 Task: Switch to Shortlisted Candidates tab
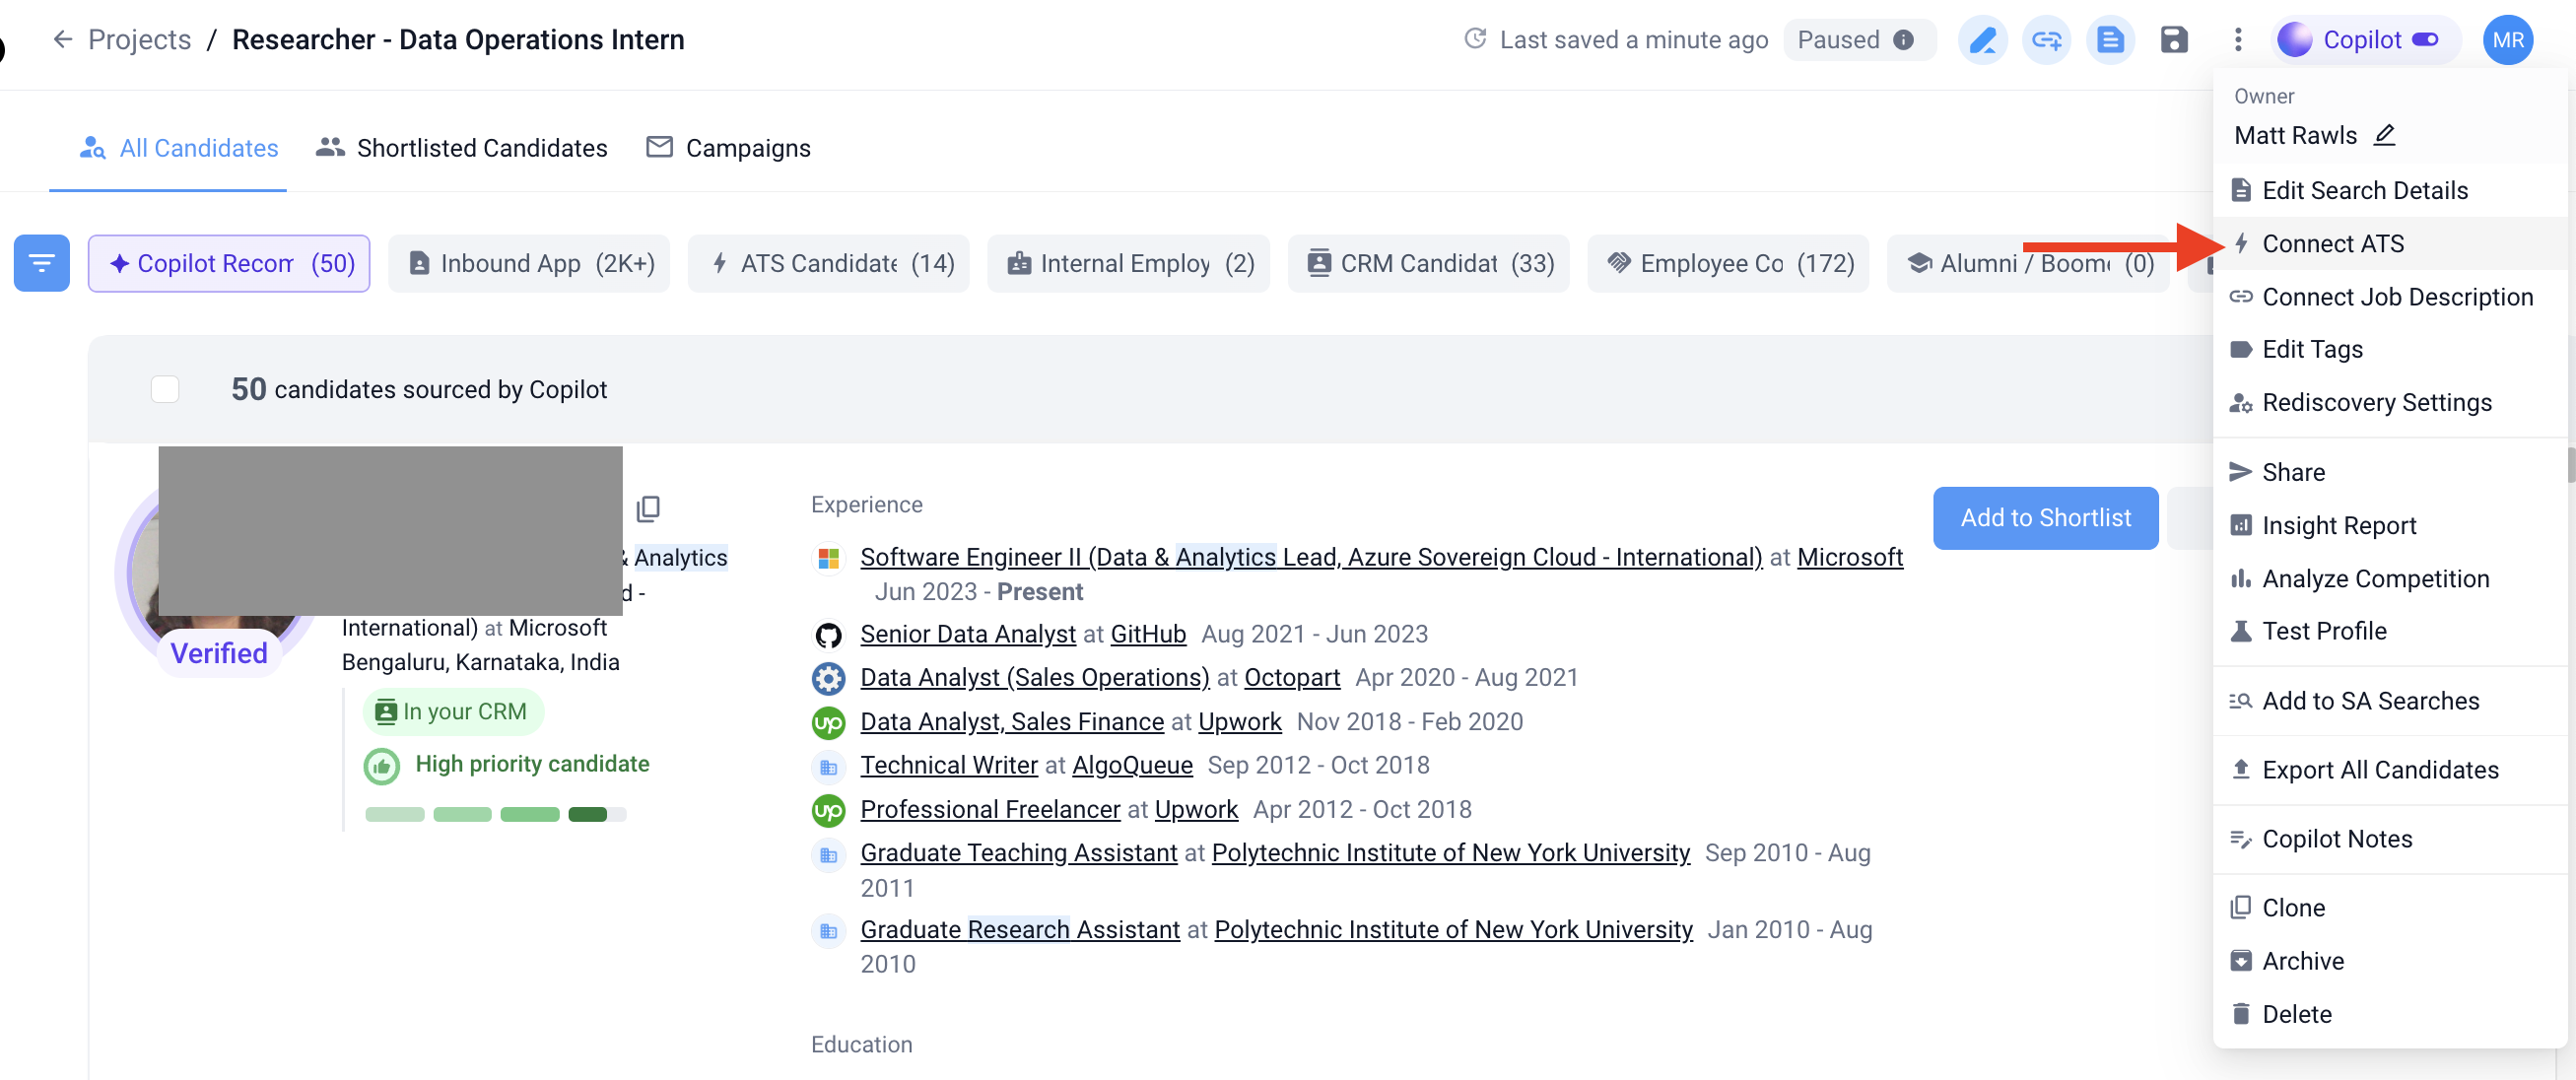pyautogui.click(x=461, y=148)
